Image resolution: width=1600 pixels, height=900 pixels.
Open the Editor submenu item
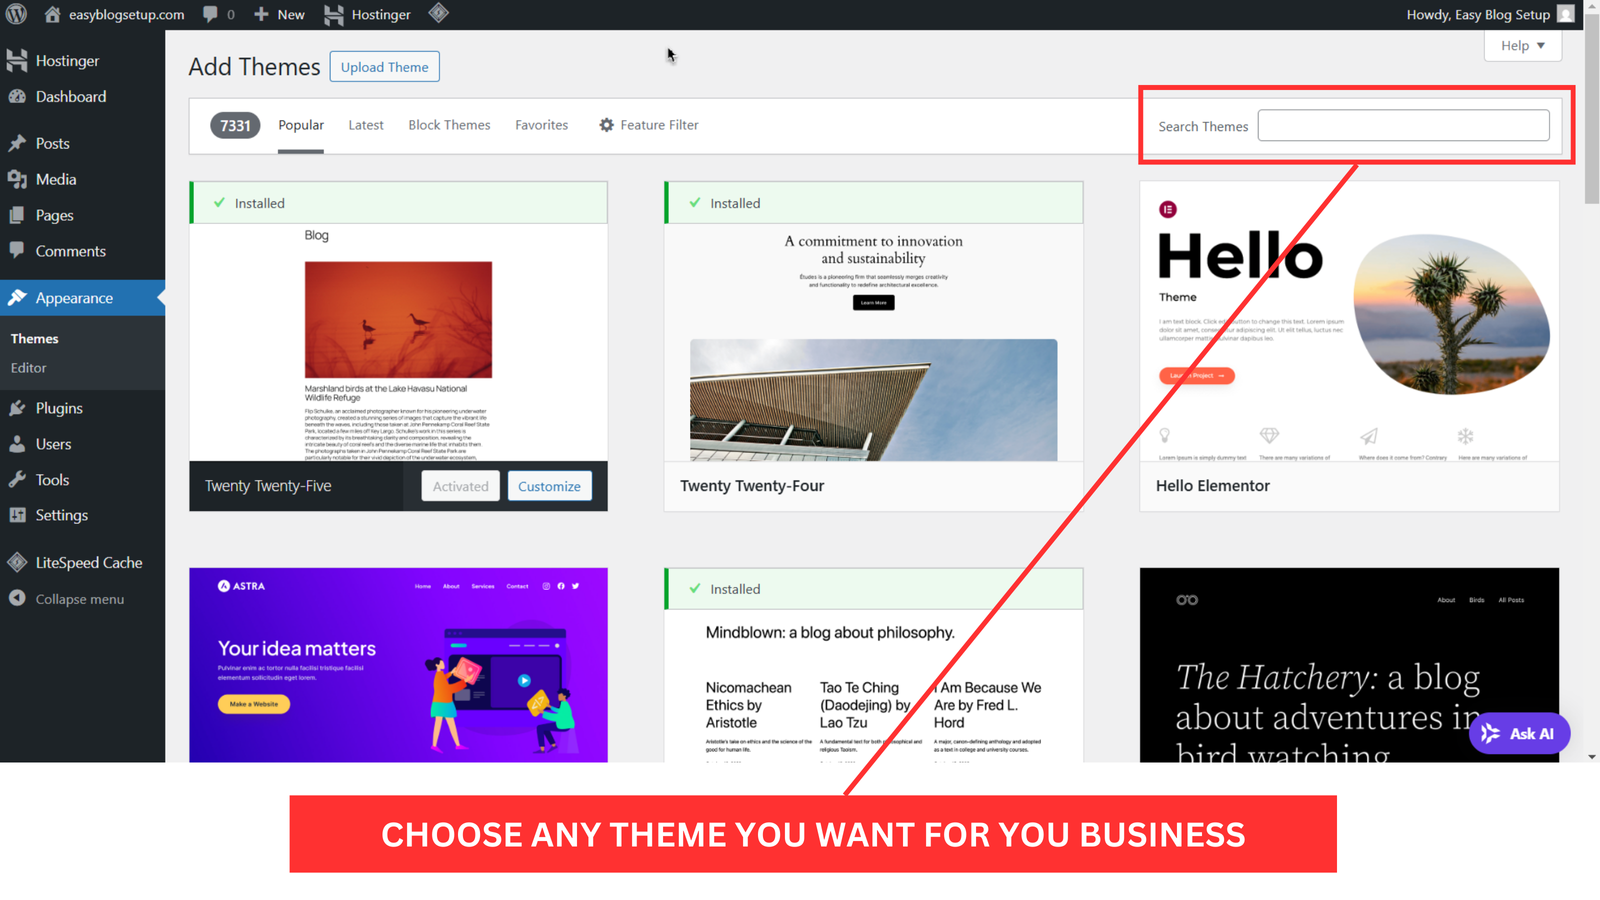point(28,368)
